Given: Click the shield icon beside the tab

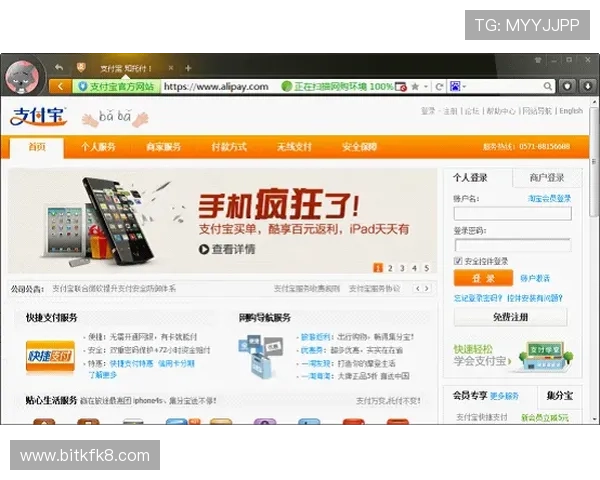Looking at the screenshot, I should click(81, 68).
